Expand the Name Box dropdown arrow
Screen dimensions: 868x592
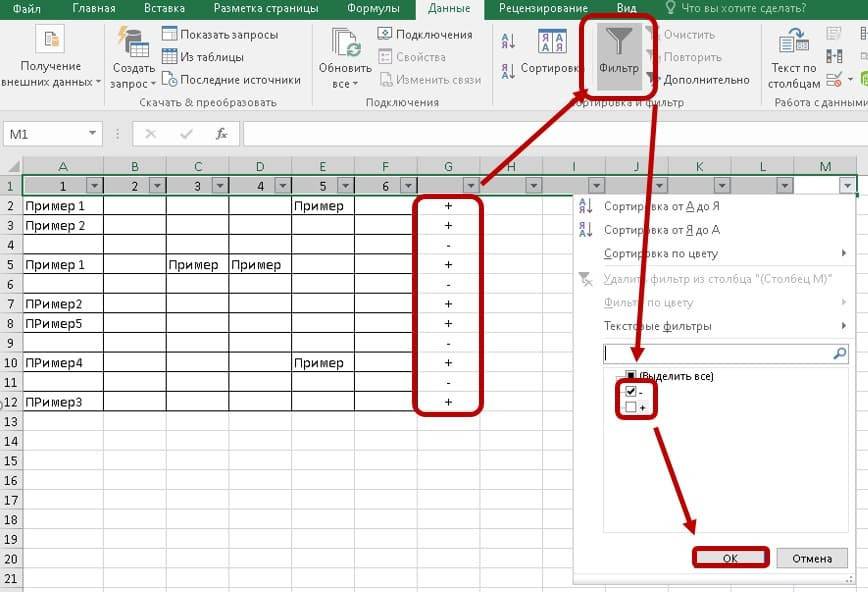point(92,133)
